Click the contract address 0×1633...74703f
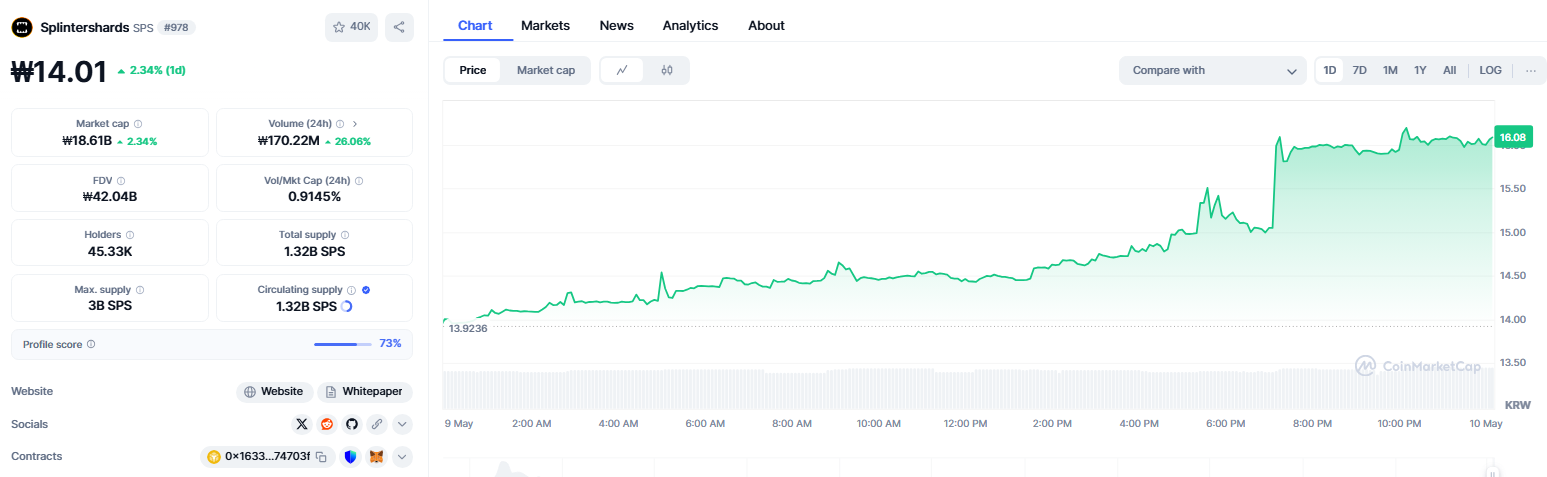The height and width of the screenshot is (477, 1547). pos(268,457)
